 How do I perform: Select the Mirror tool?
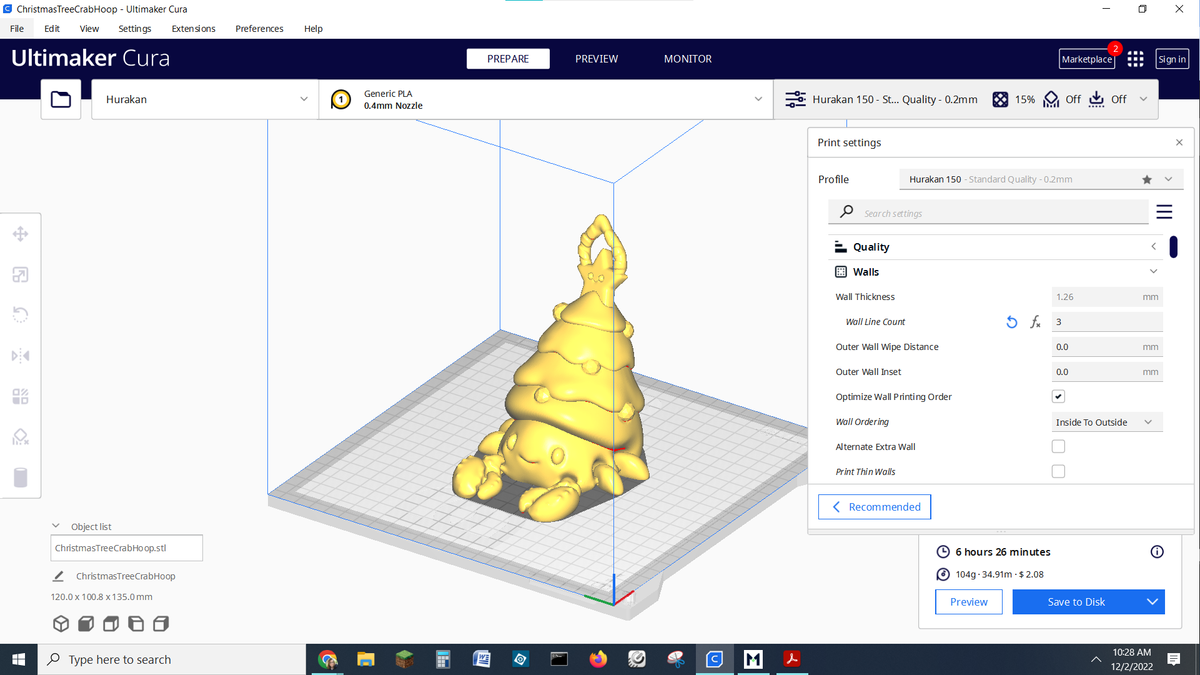(20, 355)
